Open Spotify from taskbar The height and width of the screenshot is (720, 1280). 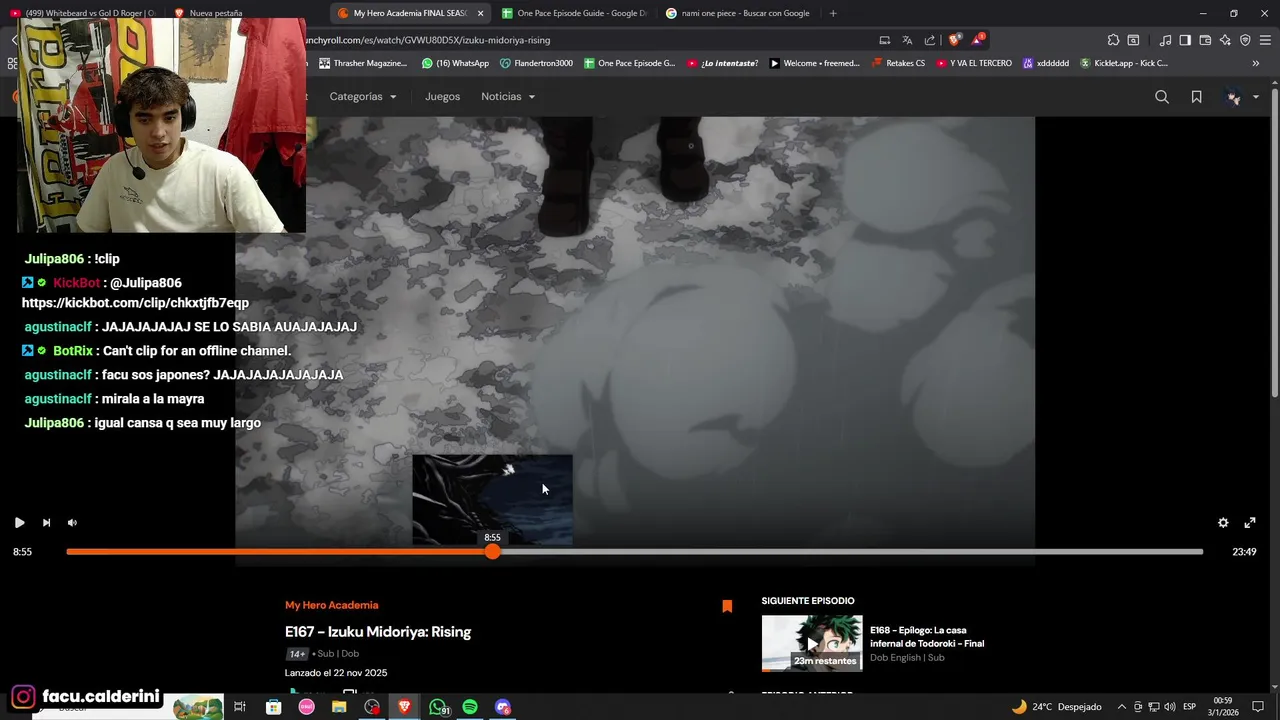tap(470, 707)
